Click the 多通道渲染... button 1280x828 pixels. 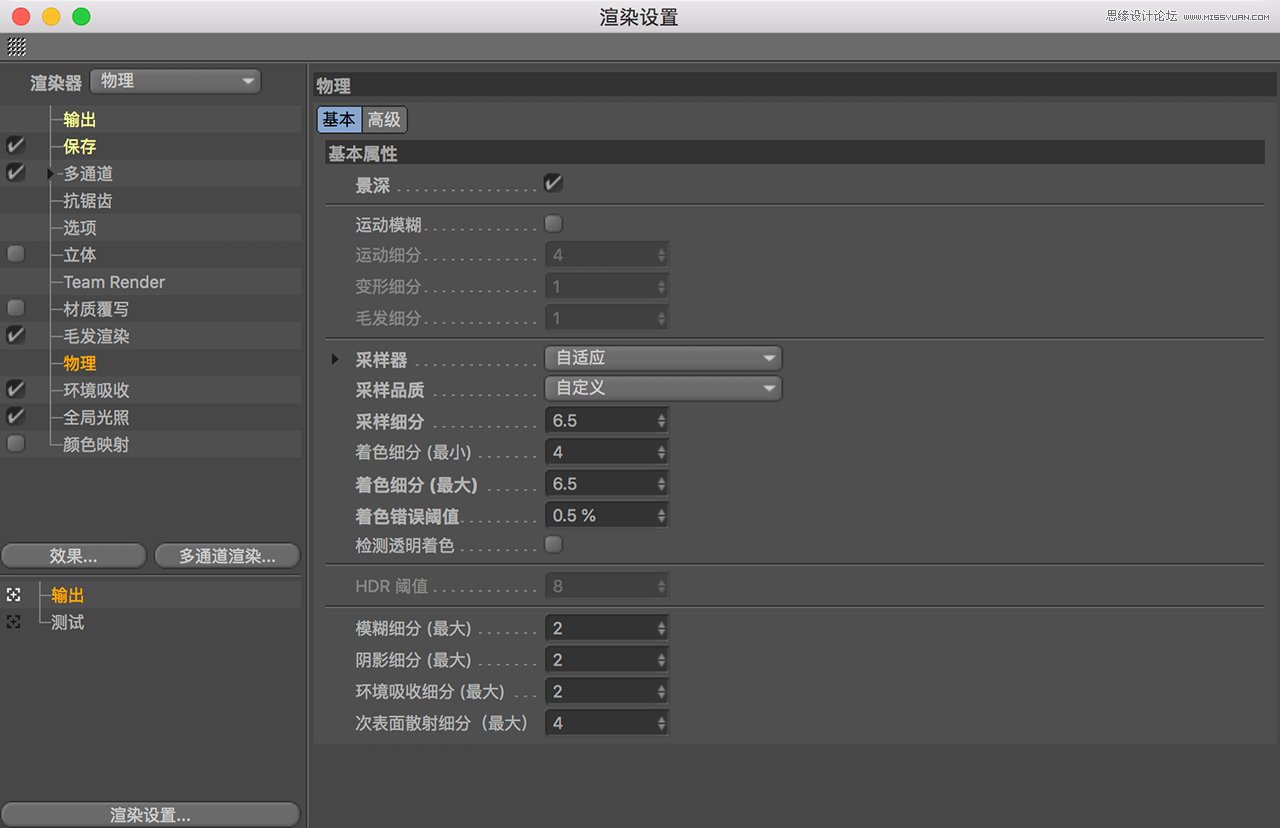pyautogui.click(x=227, y=555)
